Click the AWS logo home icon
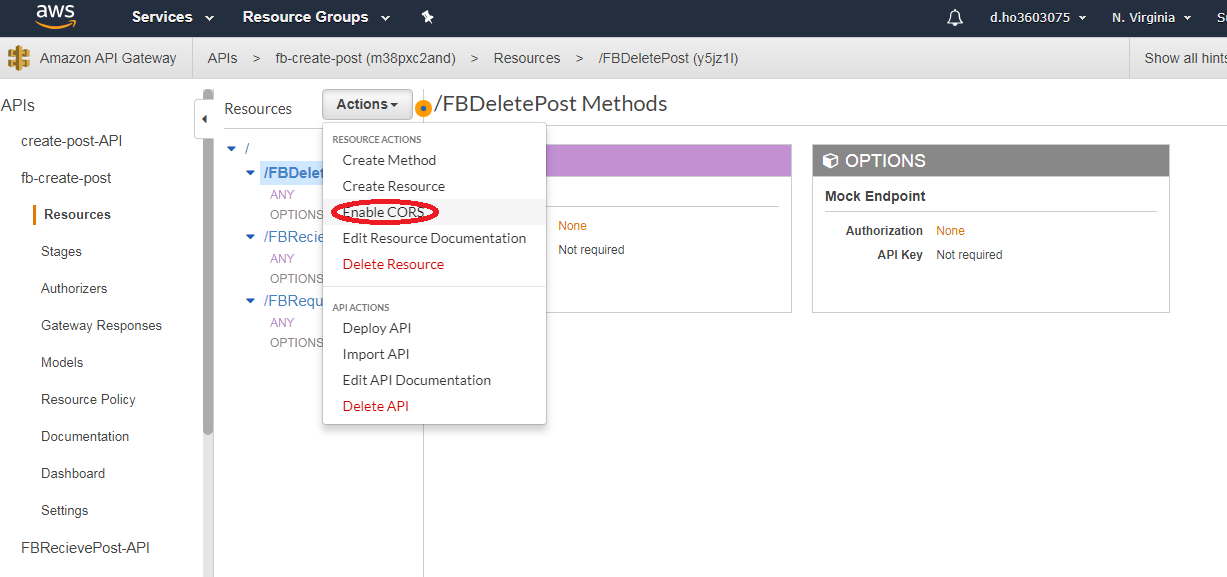The height and width of the screenshot is (577, 1227). pyautogui.click(x=56, y=17)
